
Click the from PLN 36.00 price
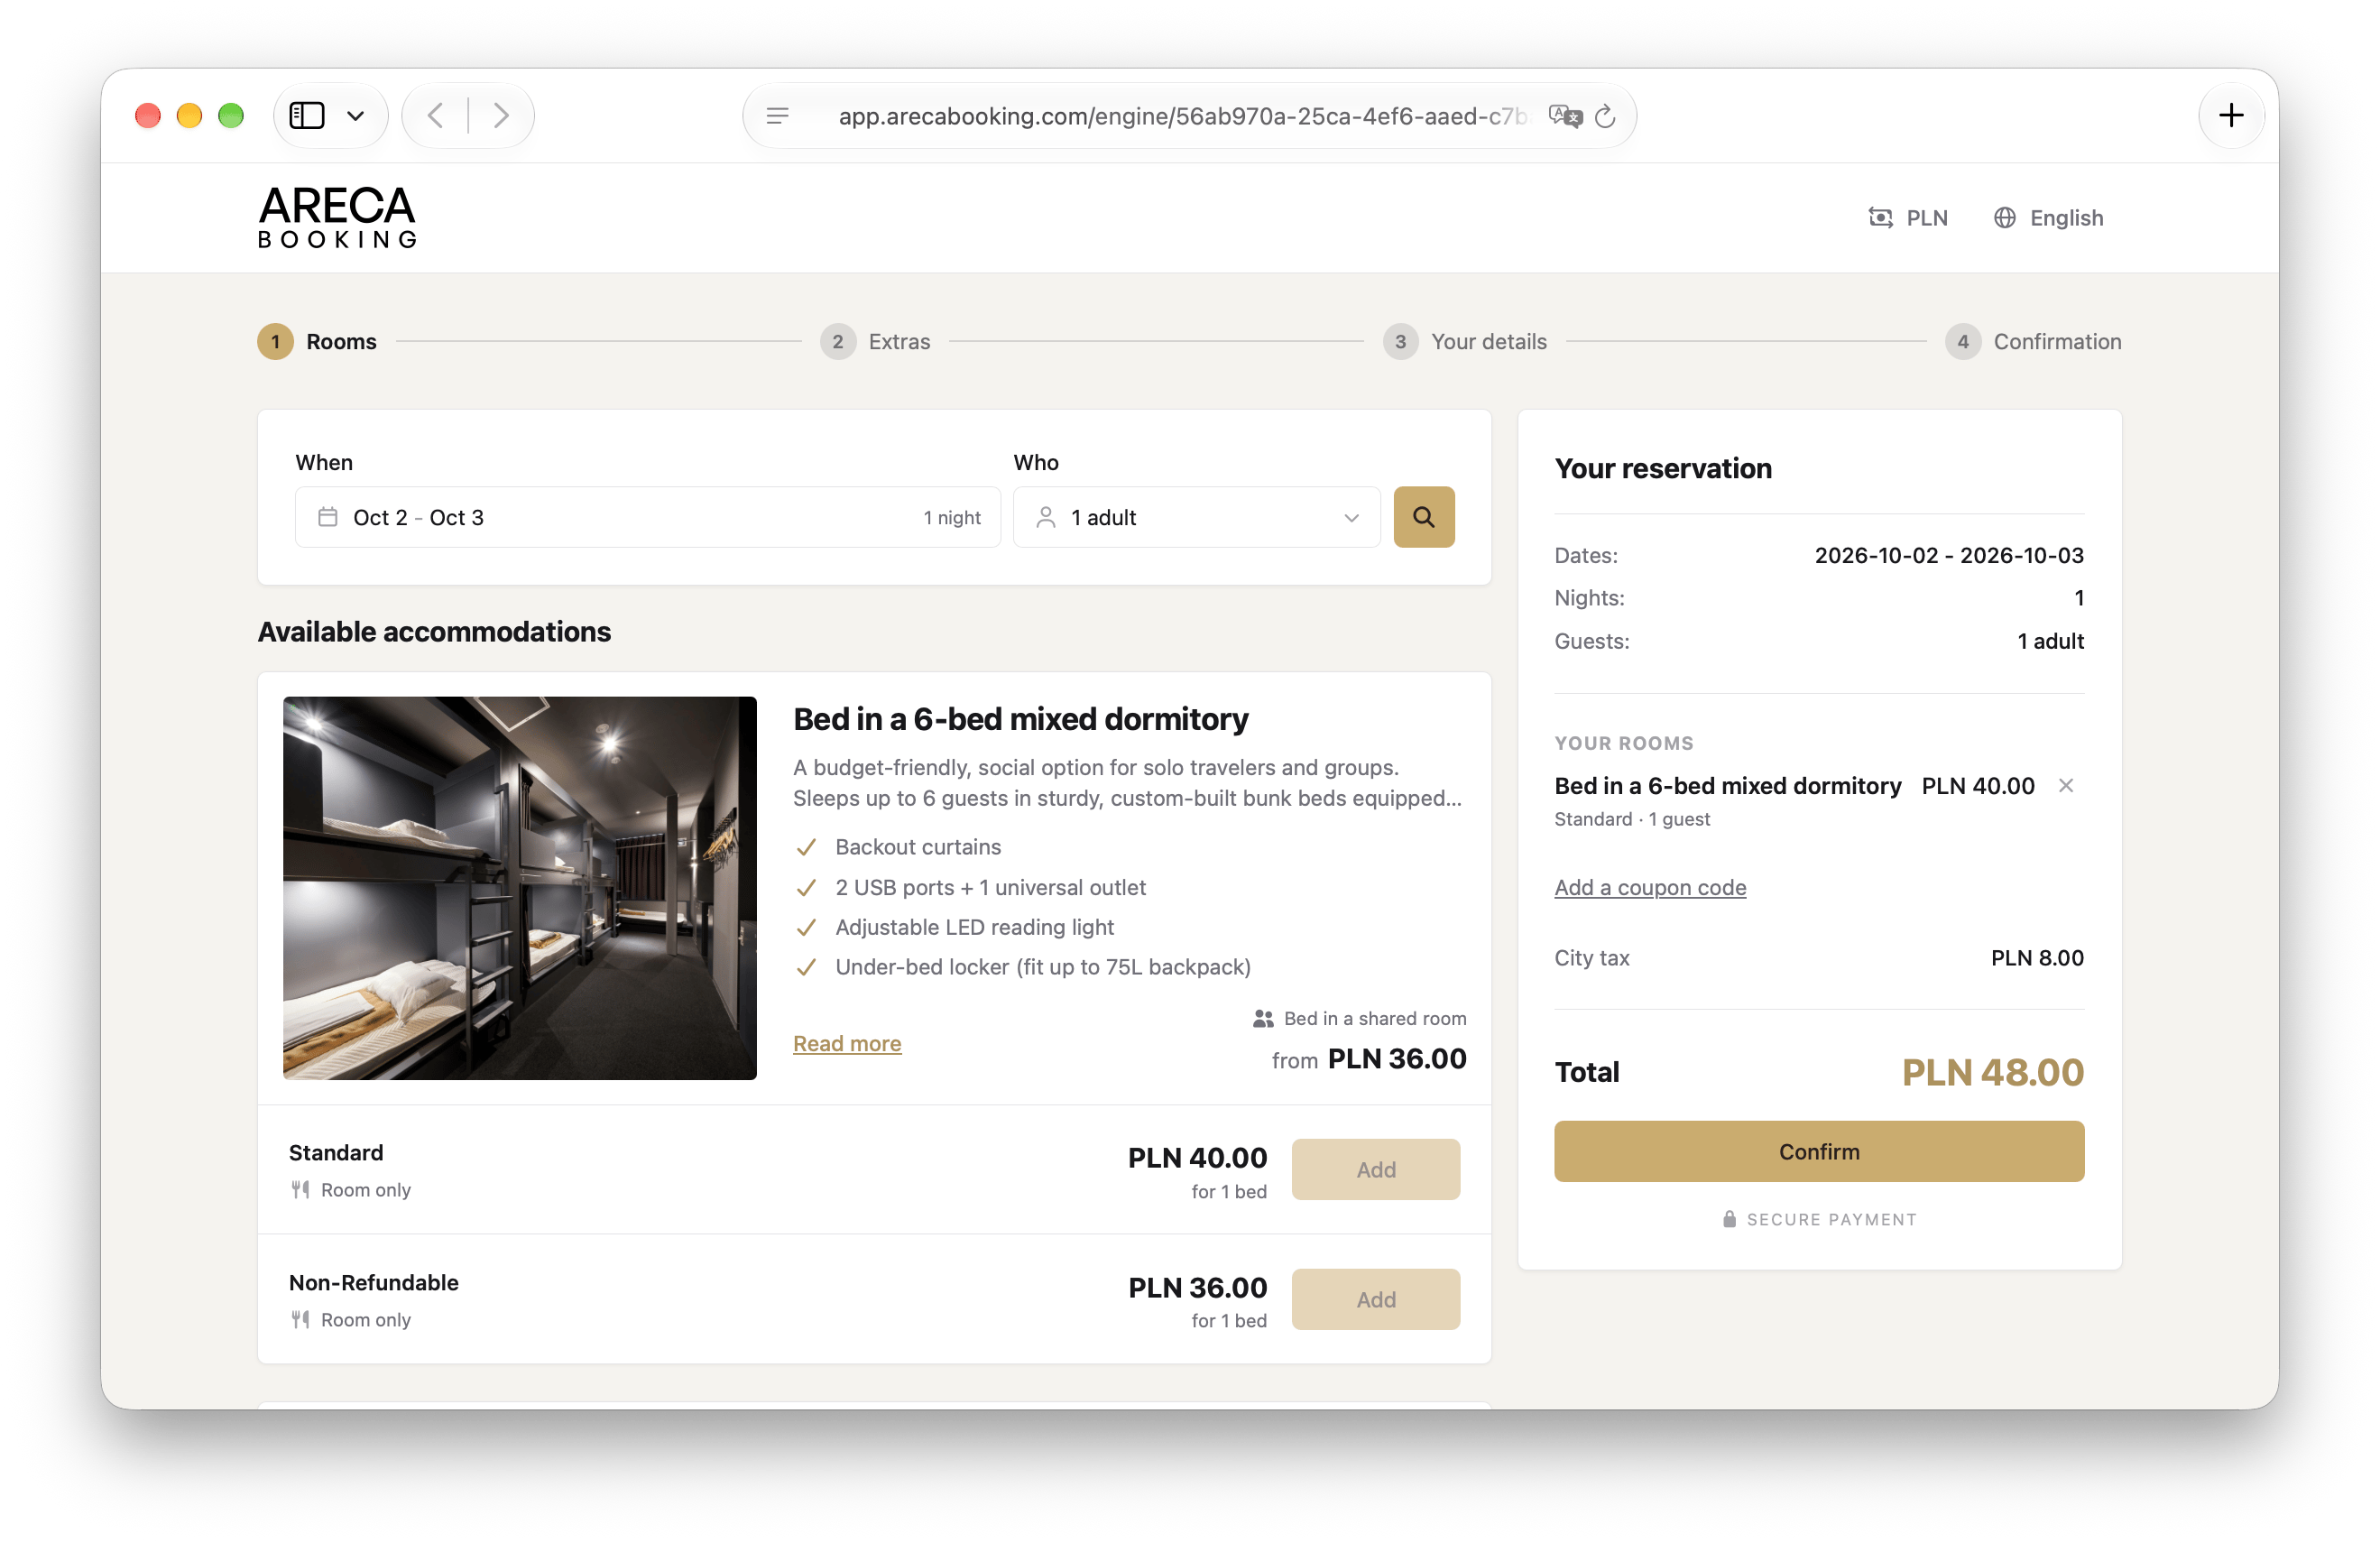point(1369,1059)
